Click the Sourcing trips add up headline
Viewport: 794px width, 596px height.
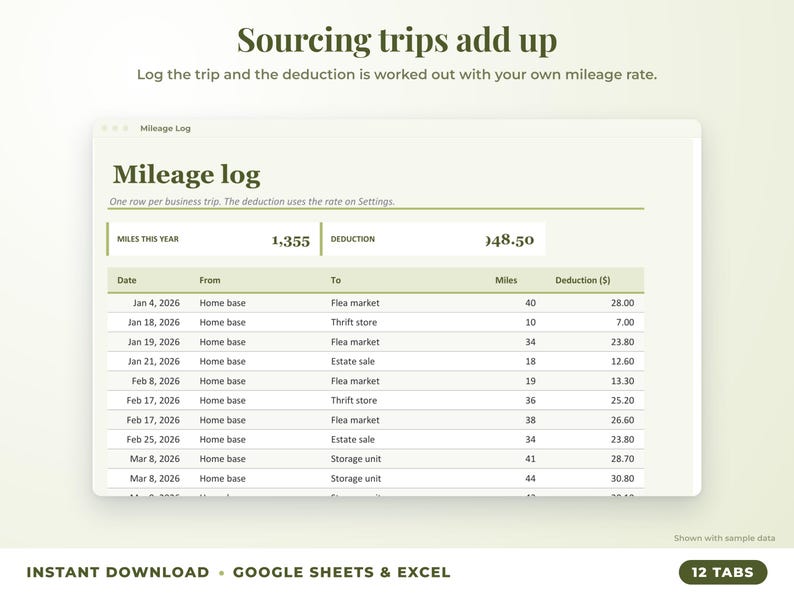pyautogui.click(x=397, y=41)
